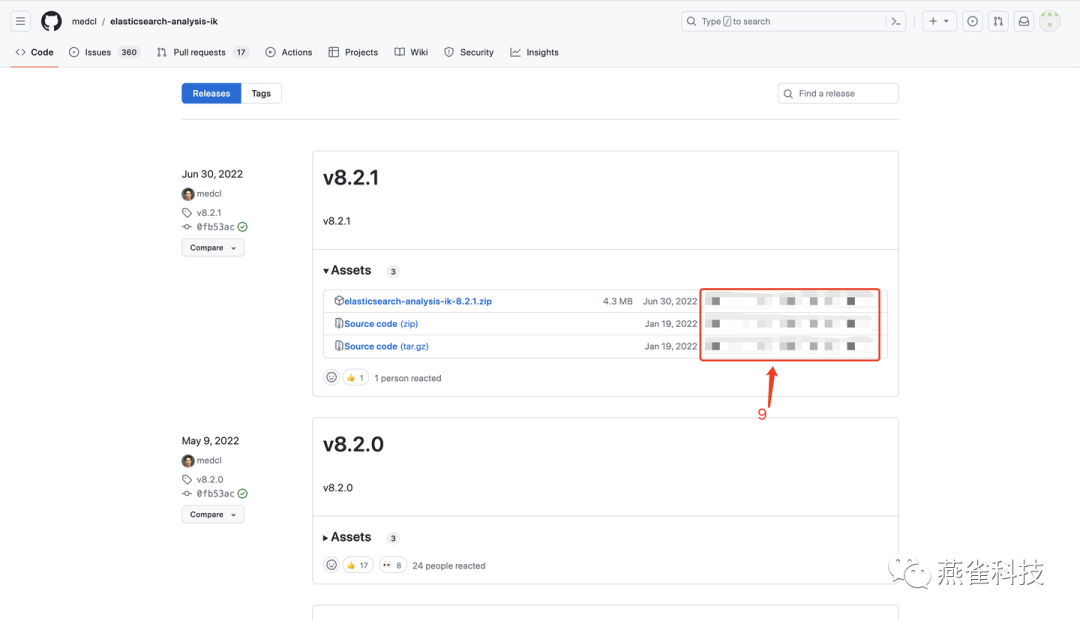Open the Compare dropdown for v8.2.1
This screenshot has width=1080, height=621.
[212, 247]
